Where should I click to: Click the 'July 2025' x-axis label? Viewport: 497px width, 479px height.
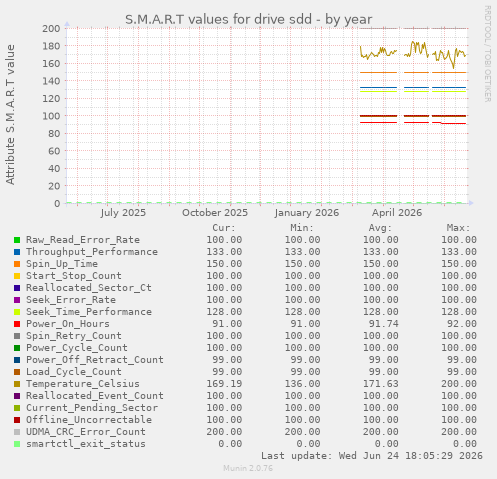(x=123, y=213)
